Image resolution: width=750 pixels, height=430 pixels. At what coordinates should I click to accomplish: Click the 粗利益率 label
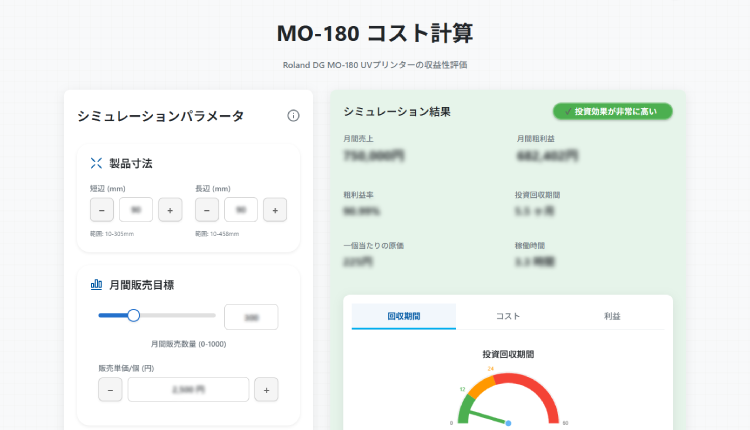point(358,195)
